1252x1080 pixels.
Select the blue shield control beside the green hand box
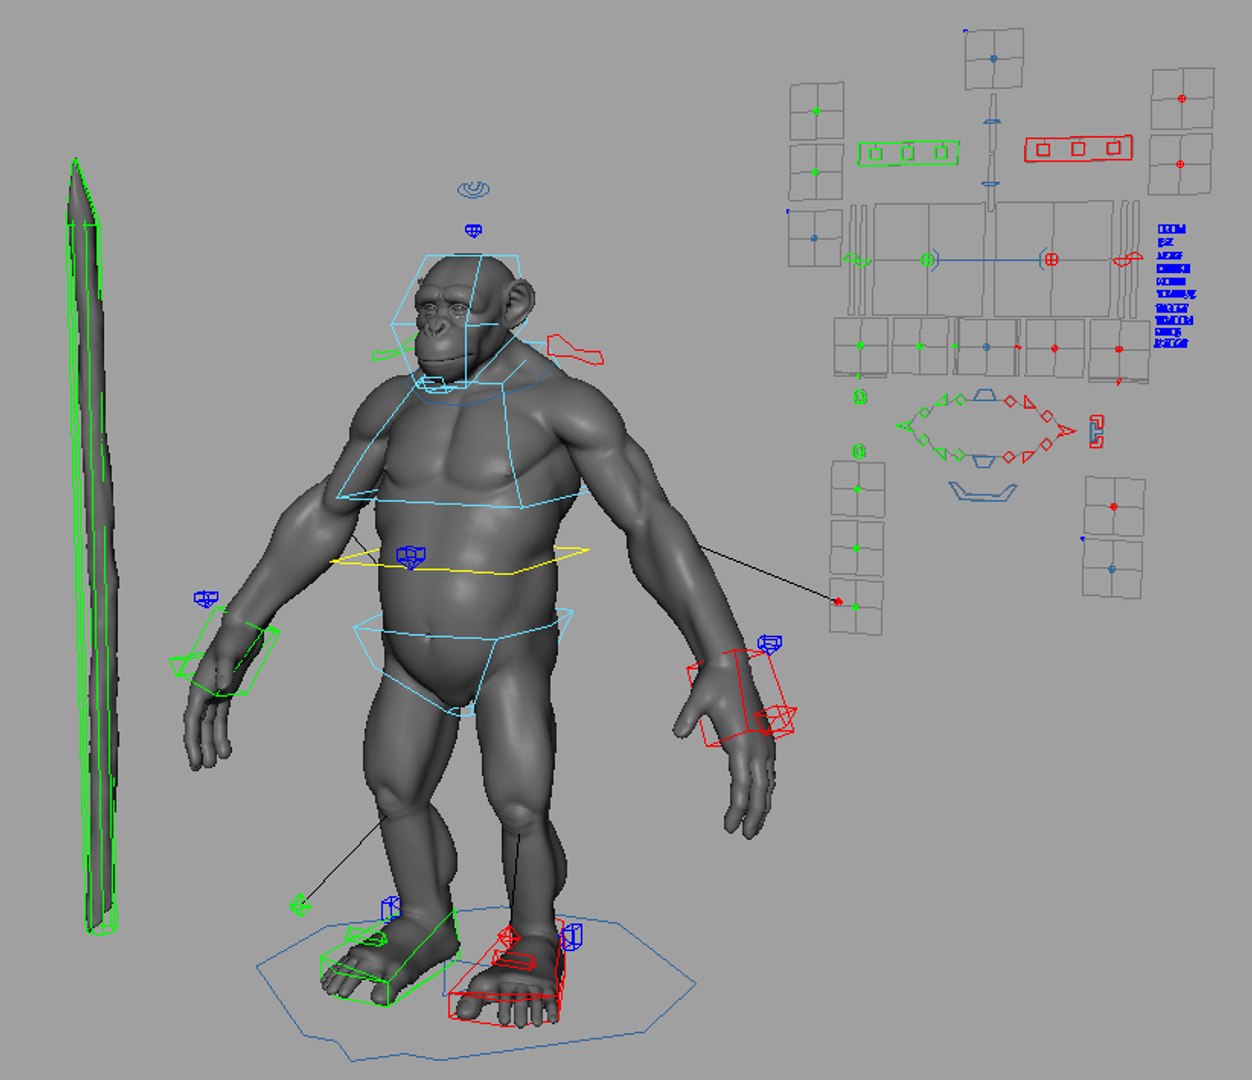[206, 599]
